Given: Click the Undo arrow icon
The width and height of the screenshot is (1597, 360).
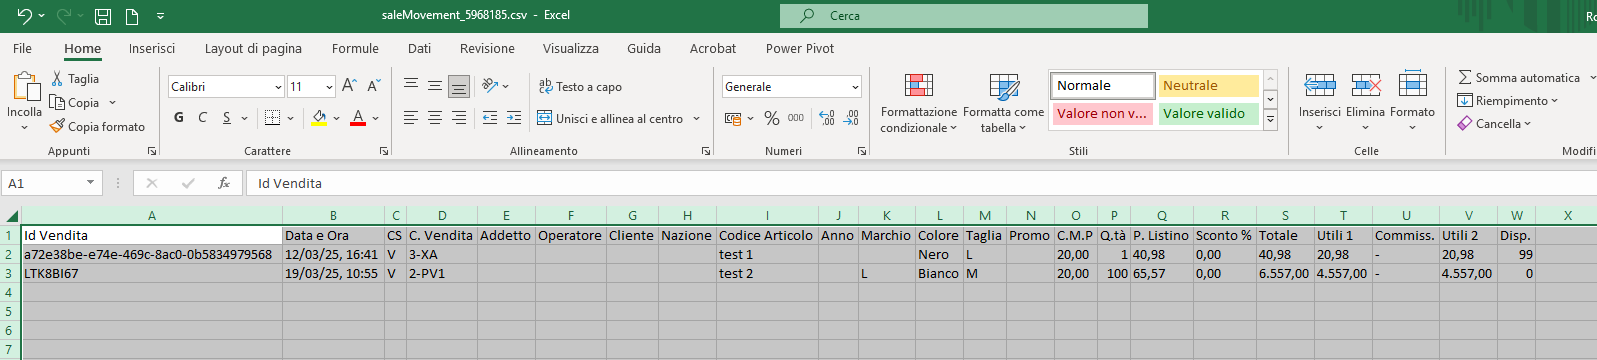Looking at the screenshot, I should [24, 16].
